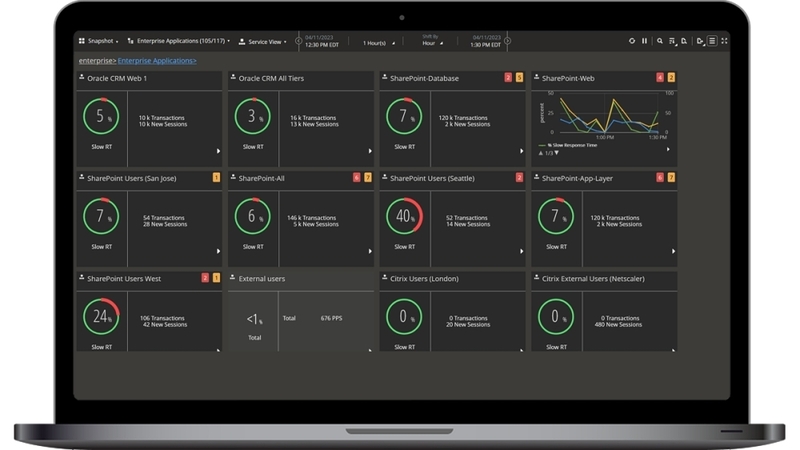
Task: Click the enterprise breadcrumb link
Action: pyautogui.click(x=96, y=61)
